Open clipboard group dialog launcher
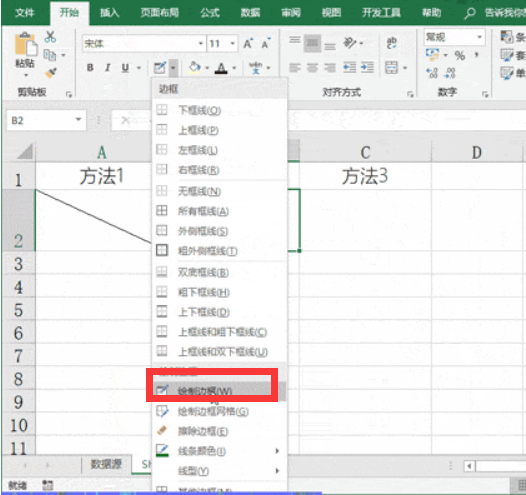The width and height of the screenshot is (526, 495). 69,95
